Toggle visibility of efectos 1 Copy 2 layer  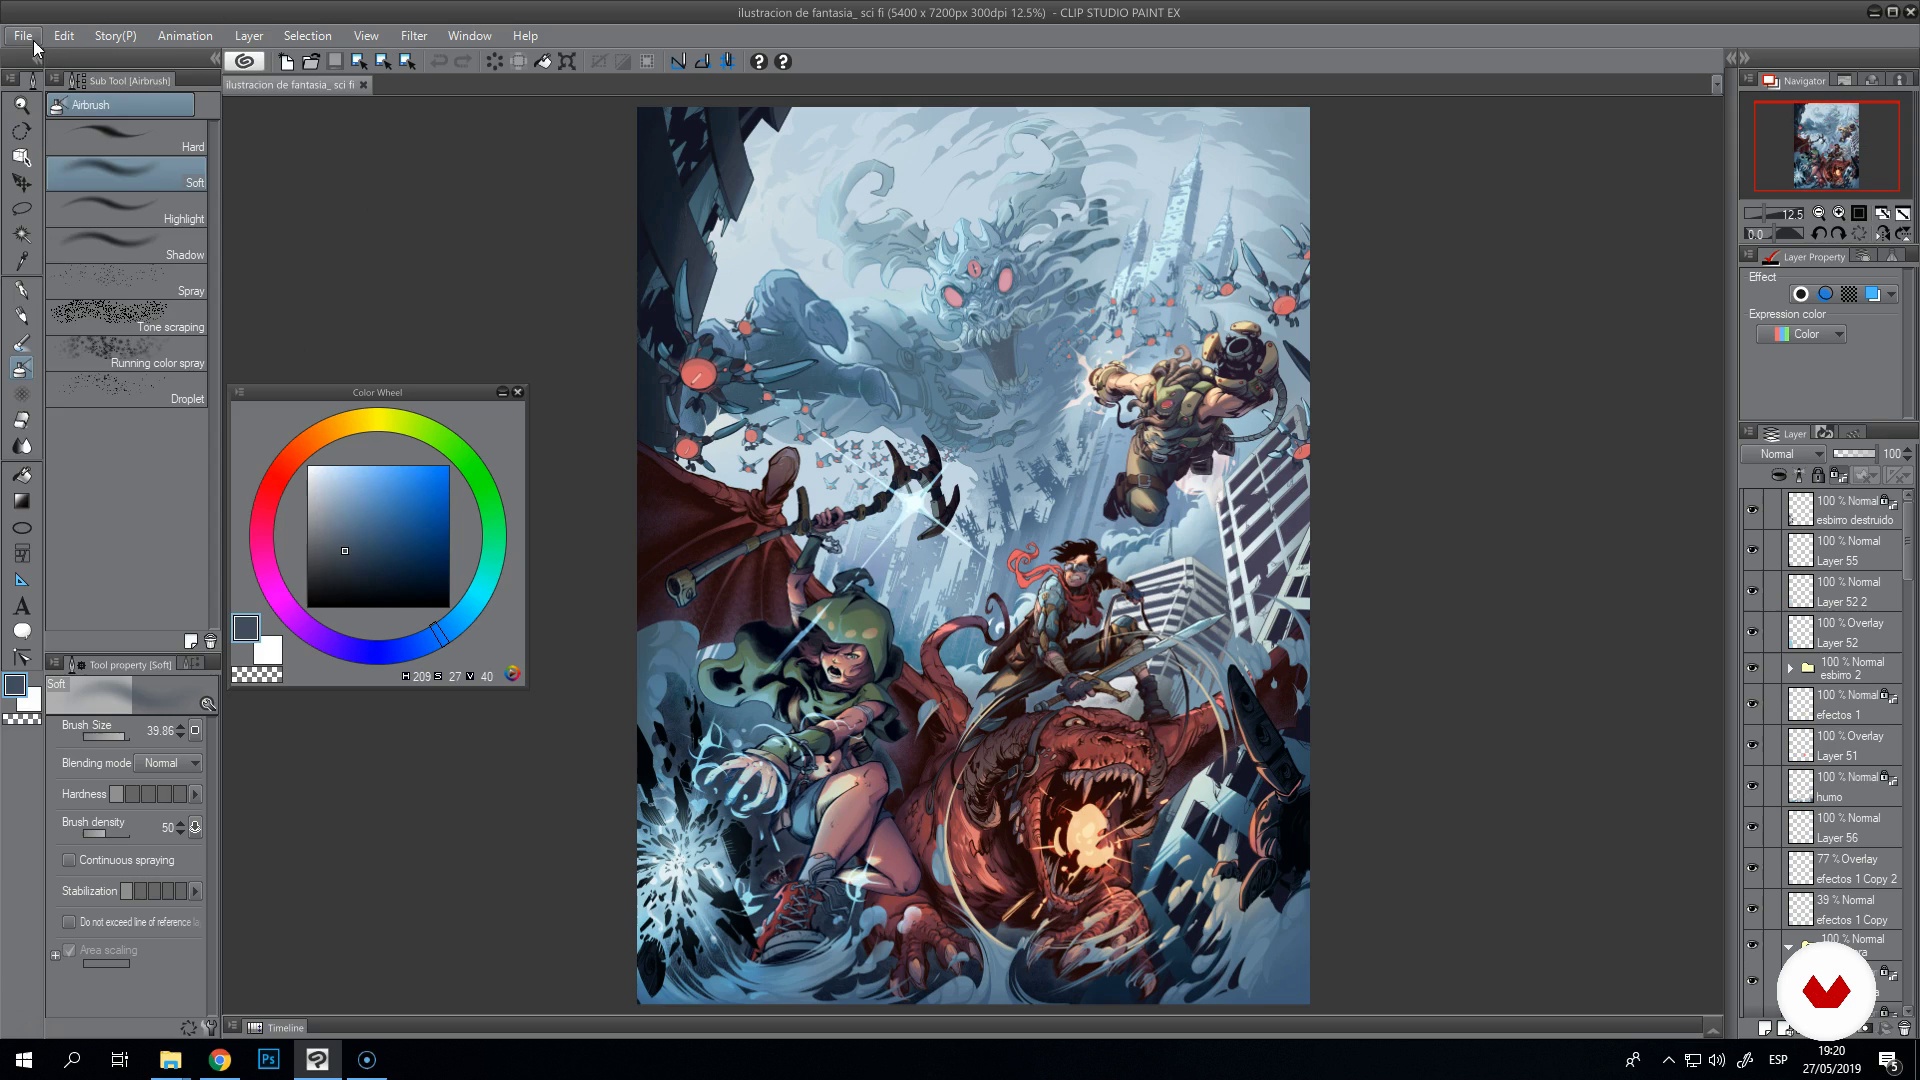(1752, 868)
